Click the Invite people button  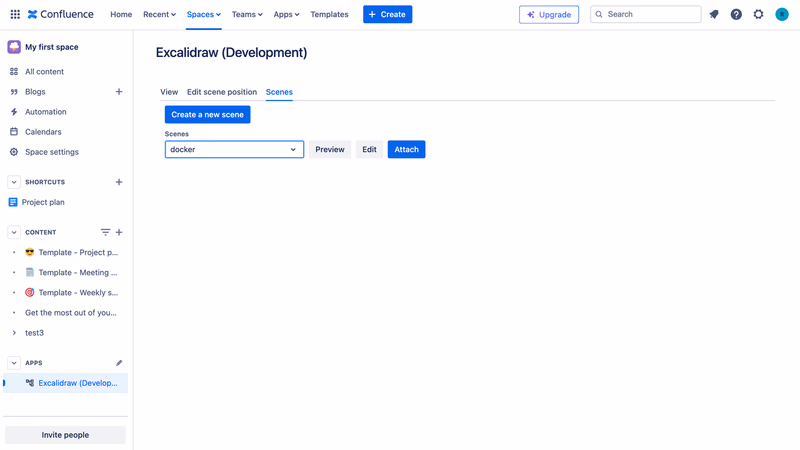point(65,435)
